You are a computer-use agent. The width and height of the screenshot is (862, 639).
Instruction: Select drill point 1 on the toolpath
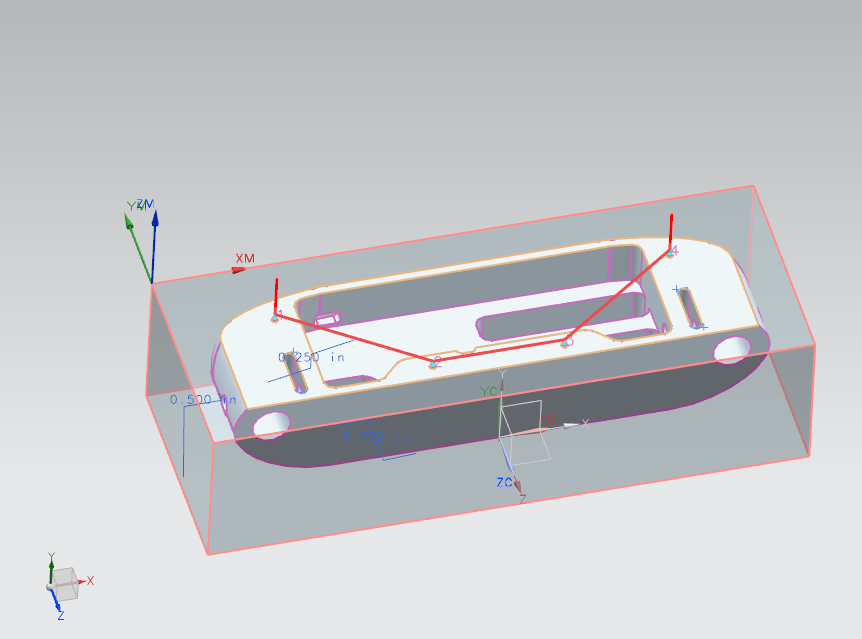coord(275,317)
